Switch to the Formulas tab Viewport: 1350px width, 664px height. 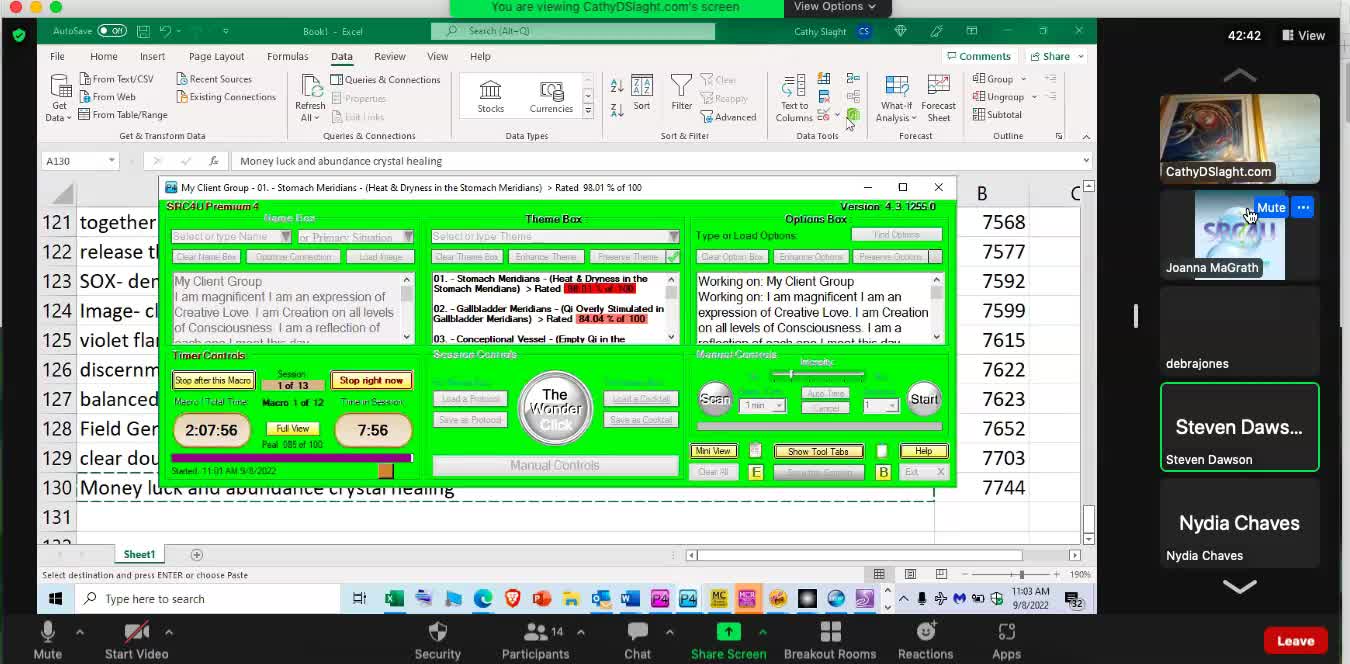pos(288,57)
